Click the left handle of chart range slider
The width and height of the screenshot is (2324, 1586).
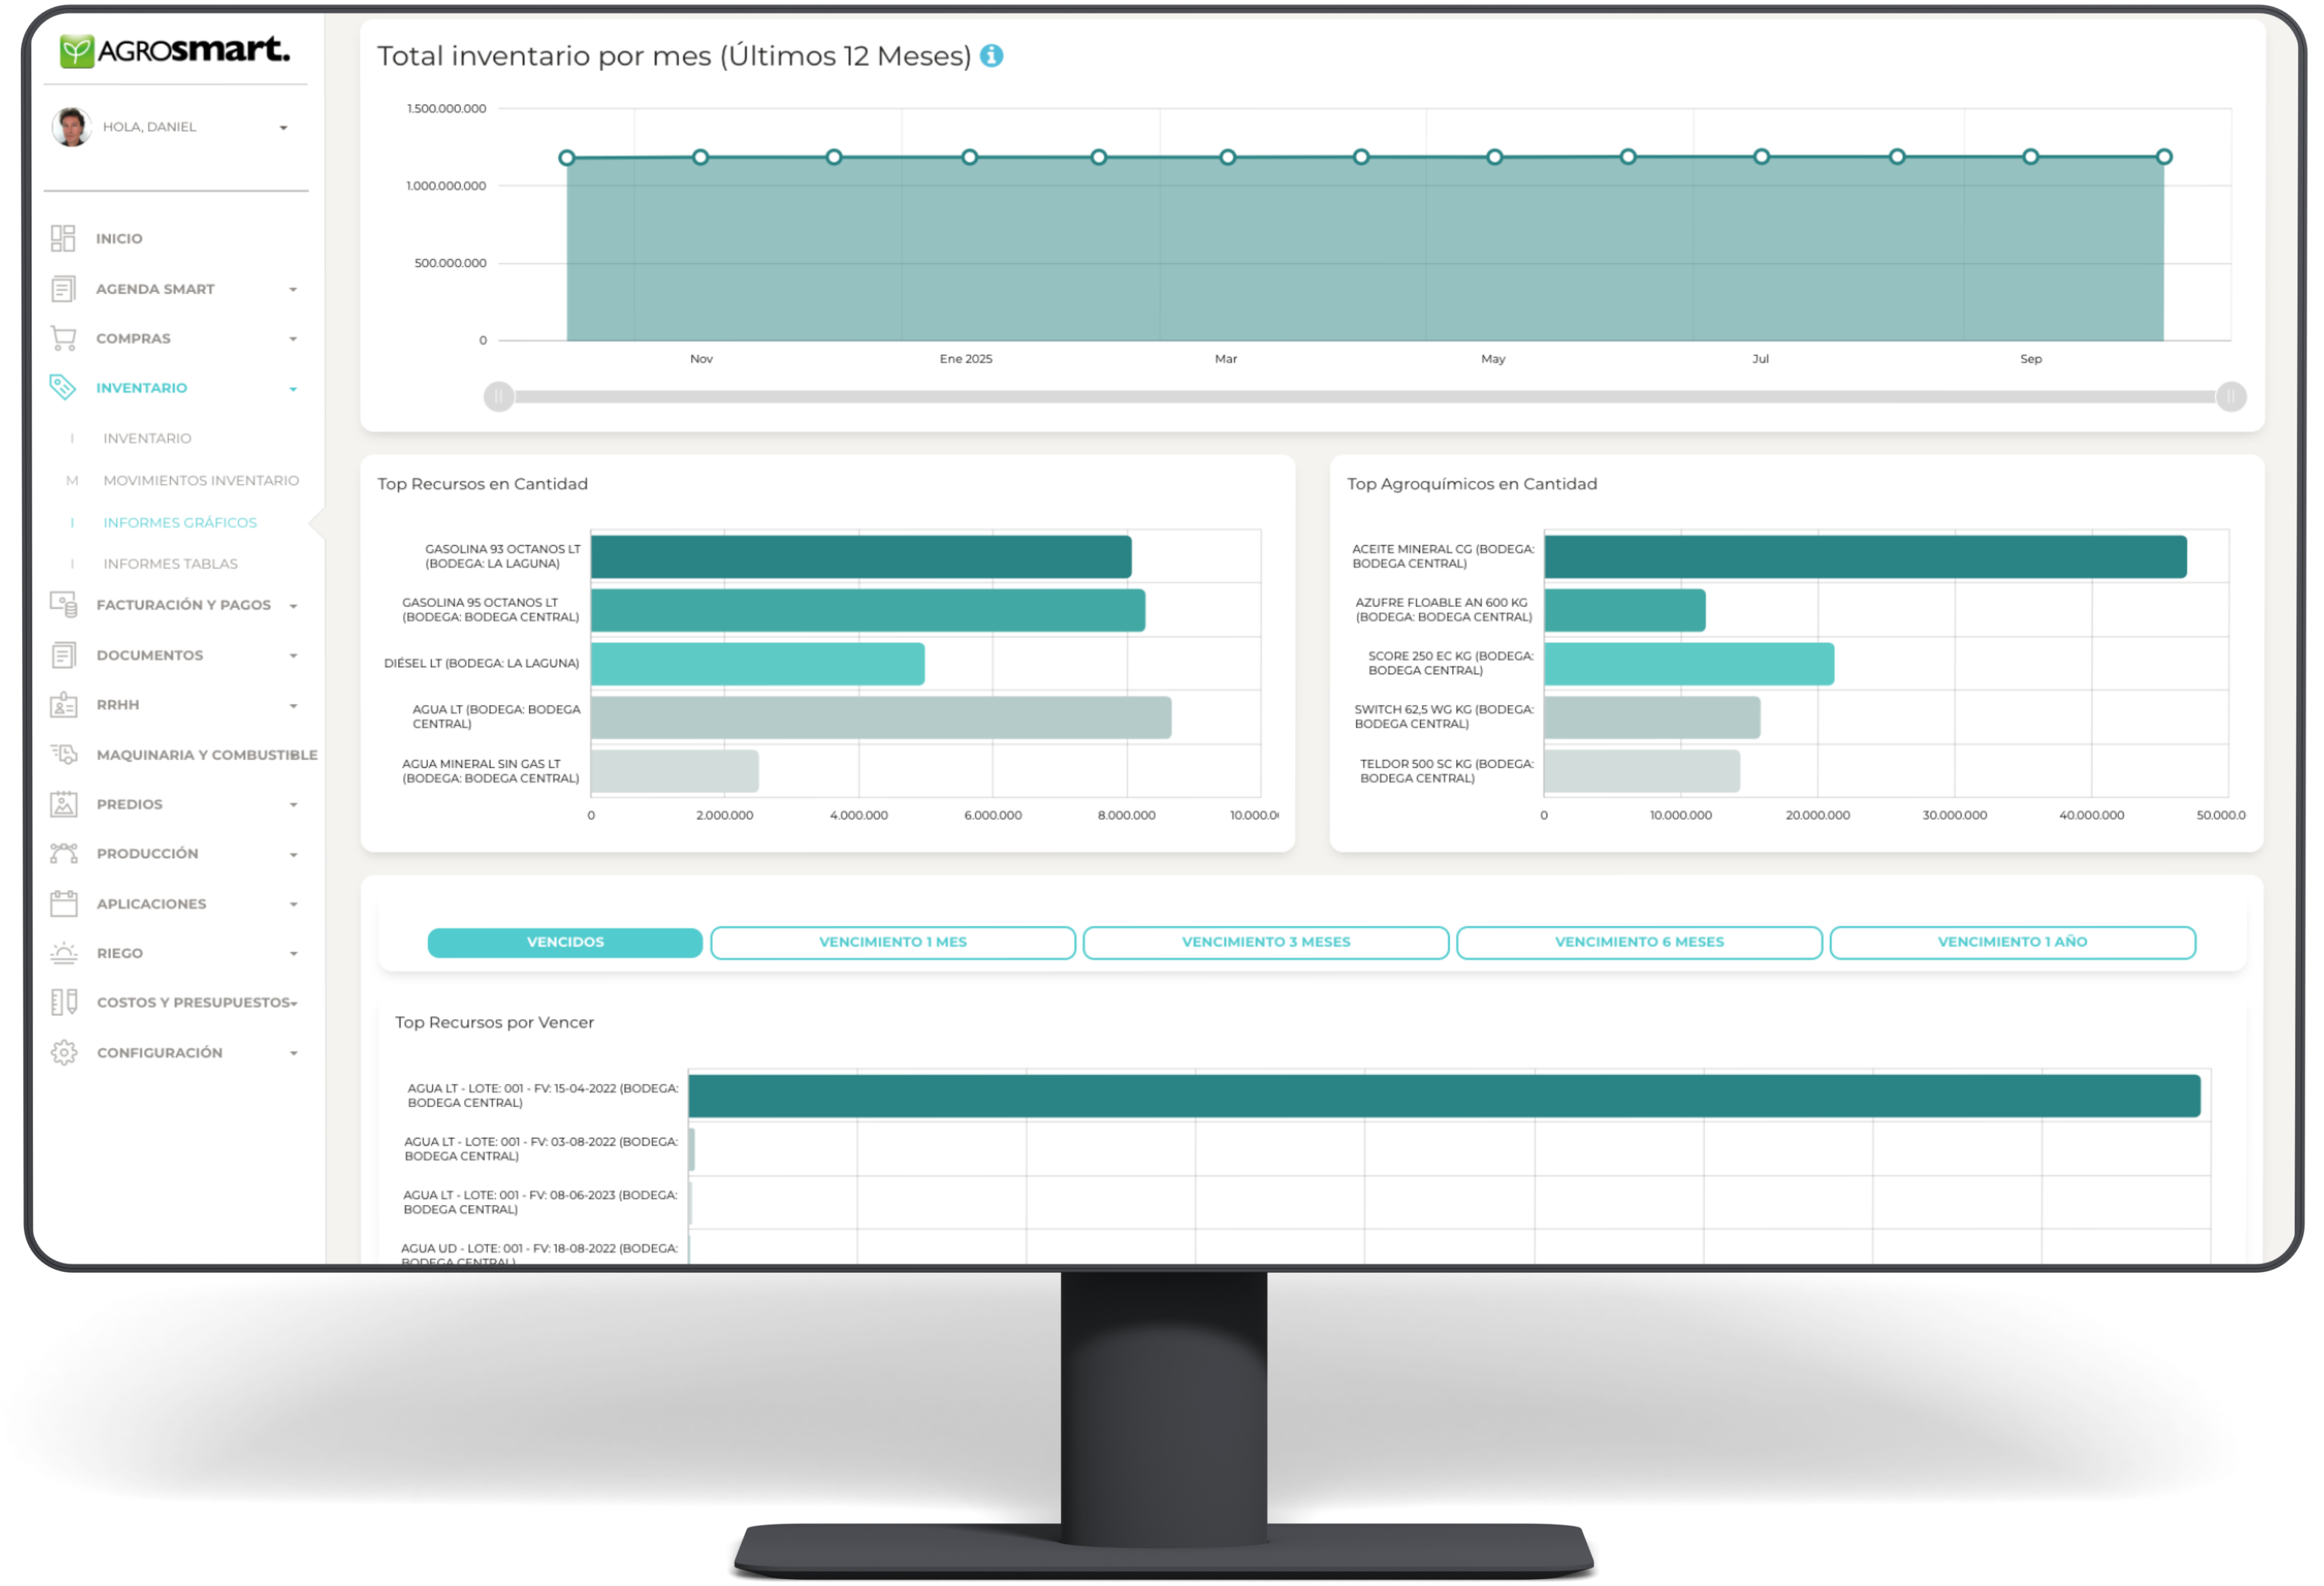pos(498,397)
